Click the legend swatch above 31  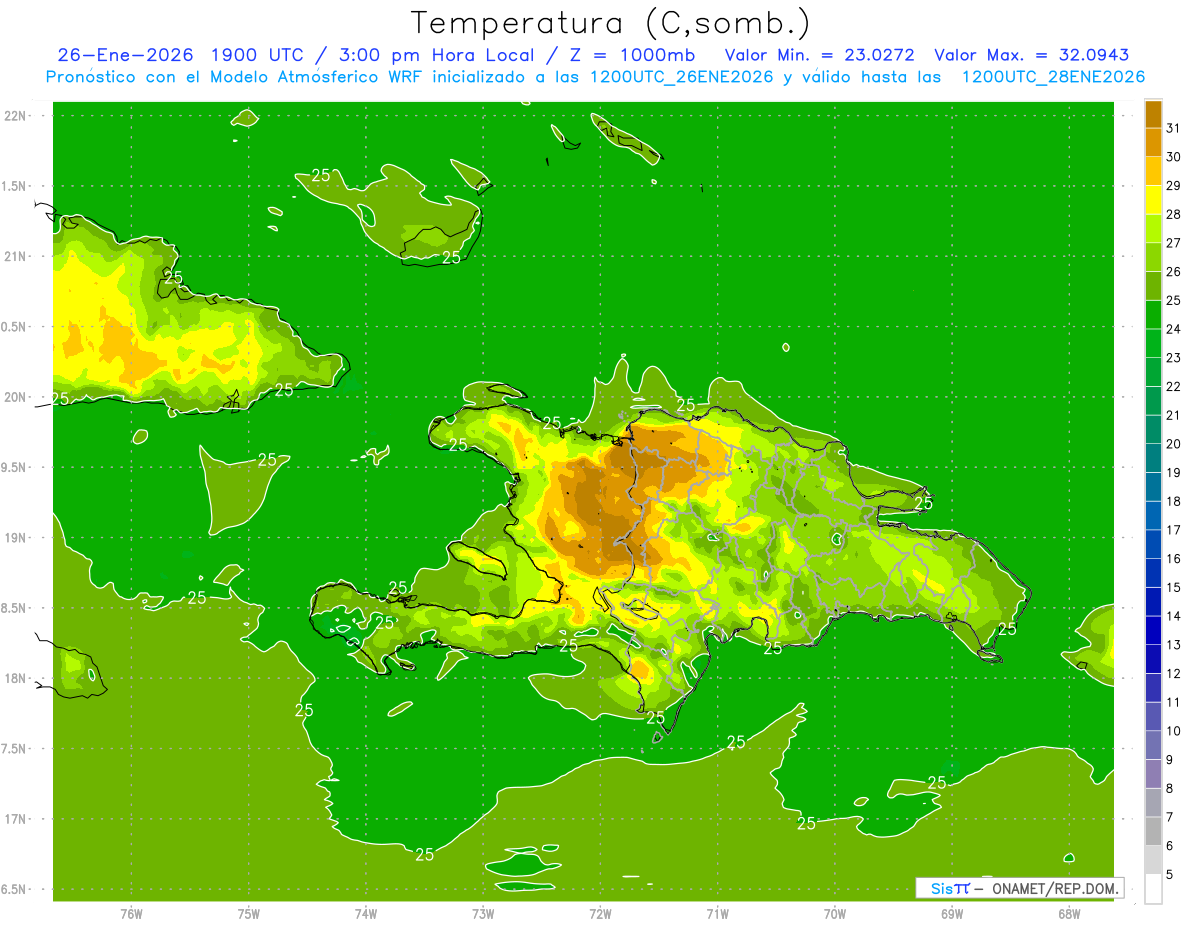(x=1153, y=114)
